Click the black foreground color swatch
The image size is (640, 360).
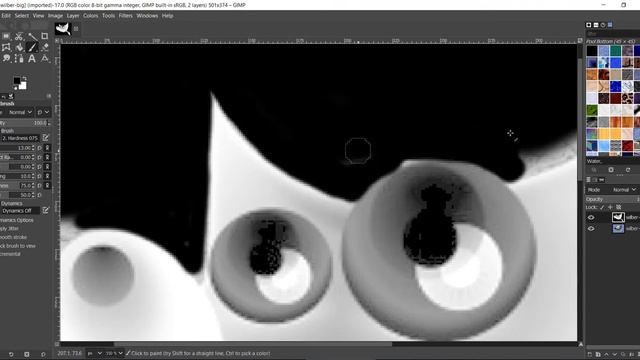16,81
